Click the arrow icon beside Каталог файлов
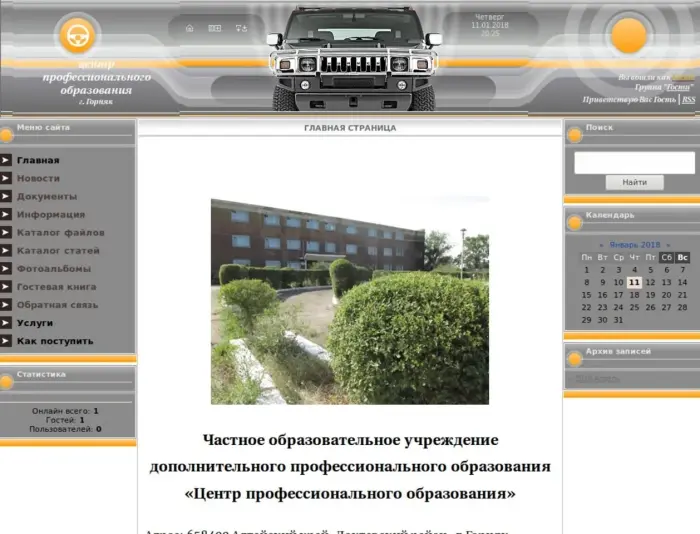Screen dimensions: 700x534 [x=6, y=232]
